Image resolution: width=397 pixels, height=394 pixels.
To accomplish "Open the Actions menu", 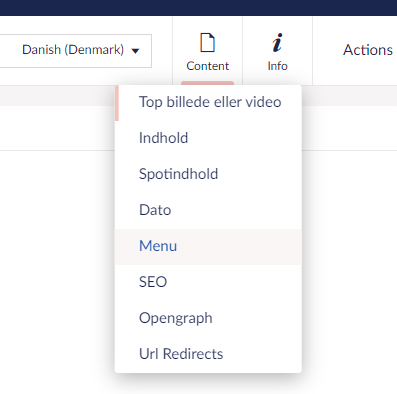I will pyautogui.click(x=368, y=50).
